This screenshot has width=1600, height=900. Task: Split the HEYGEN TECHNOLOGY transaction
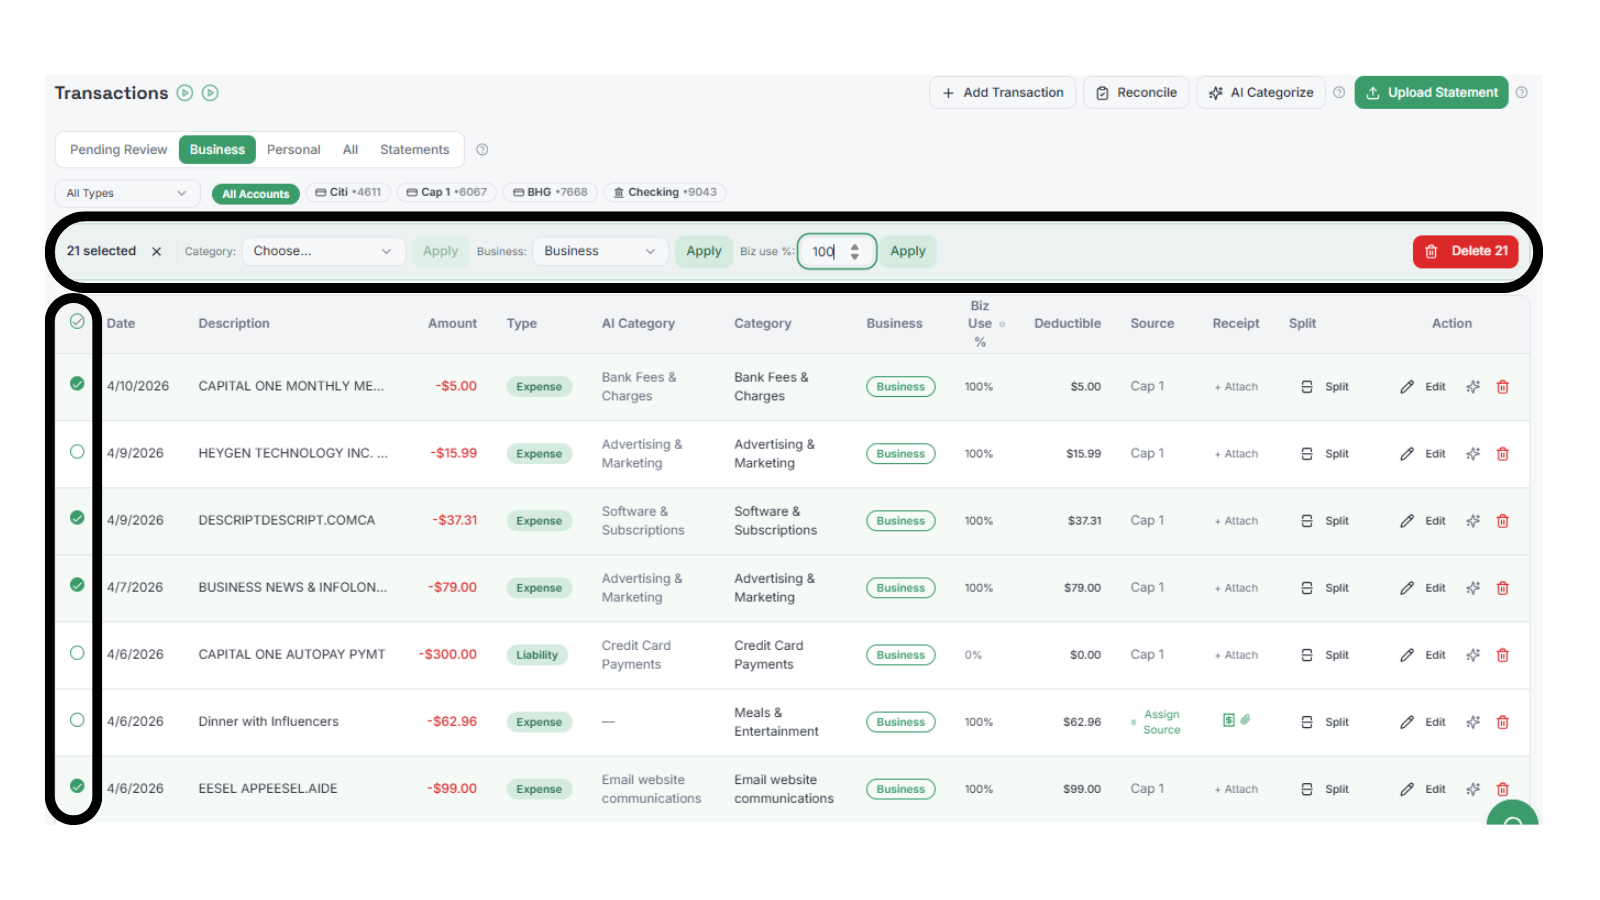click(1325, 454)
